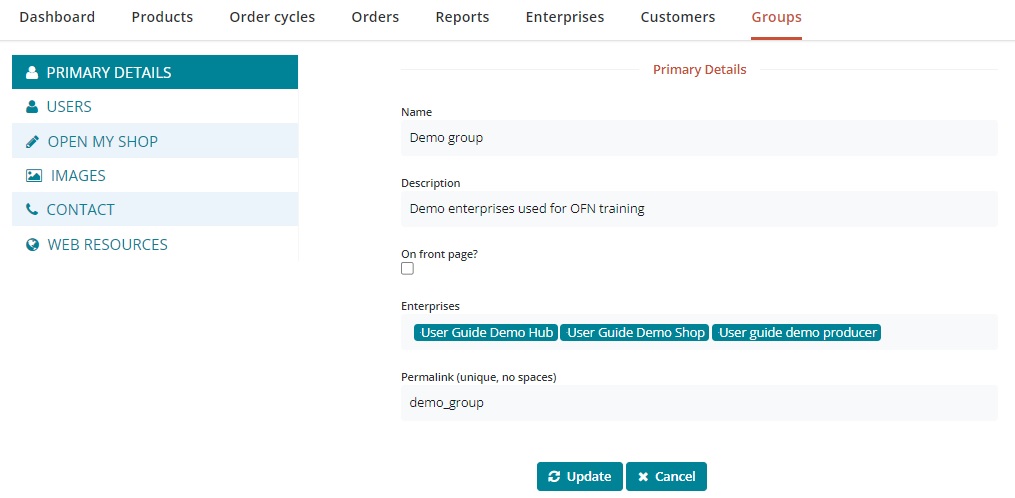Click the phone icon next to Contact
Image resolution: width=1015 pixels, height=498 pixels.
click(32, 210)
